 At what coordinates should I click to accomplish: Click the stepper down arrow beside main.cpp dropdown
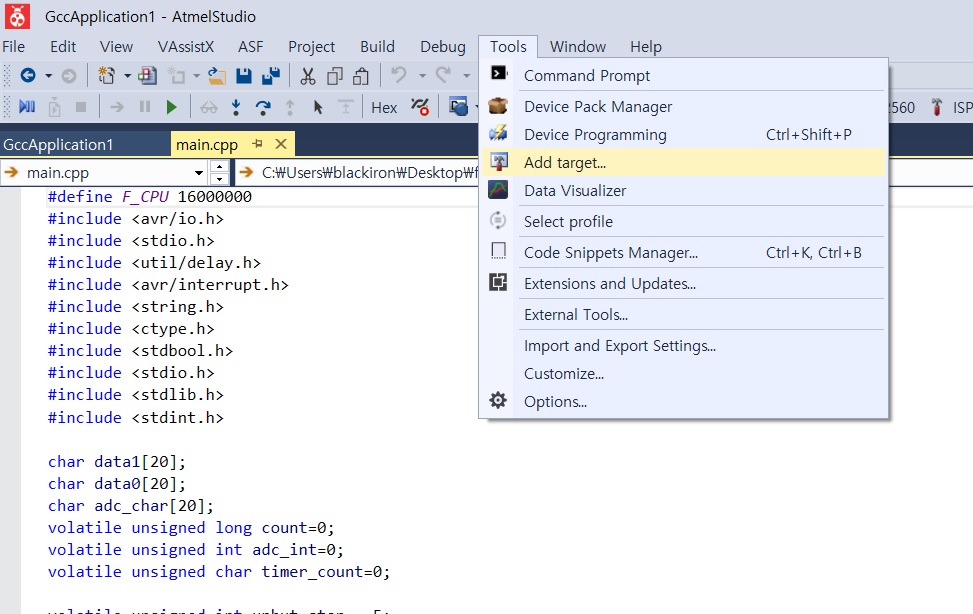pos(219,179)
